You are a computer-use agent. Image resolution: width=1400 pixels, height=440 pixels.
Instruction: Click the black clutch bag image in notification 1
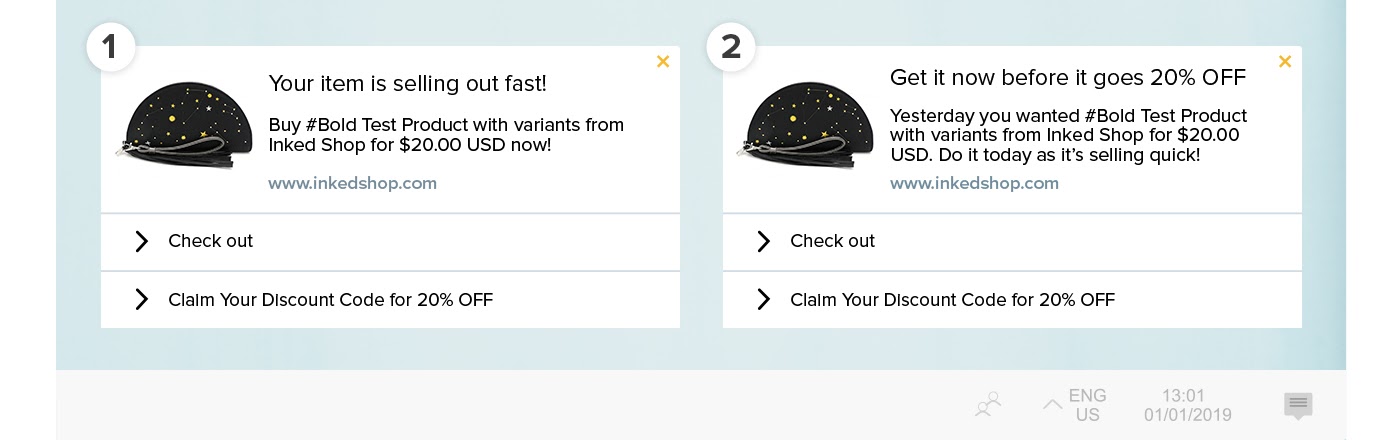pyautogui.click(x=178, y=124)
